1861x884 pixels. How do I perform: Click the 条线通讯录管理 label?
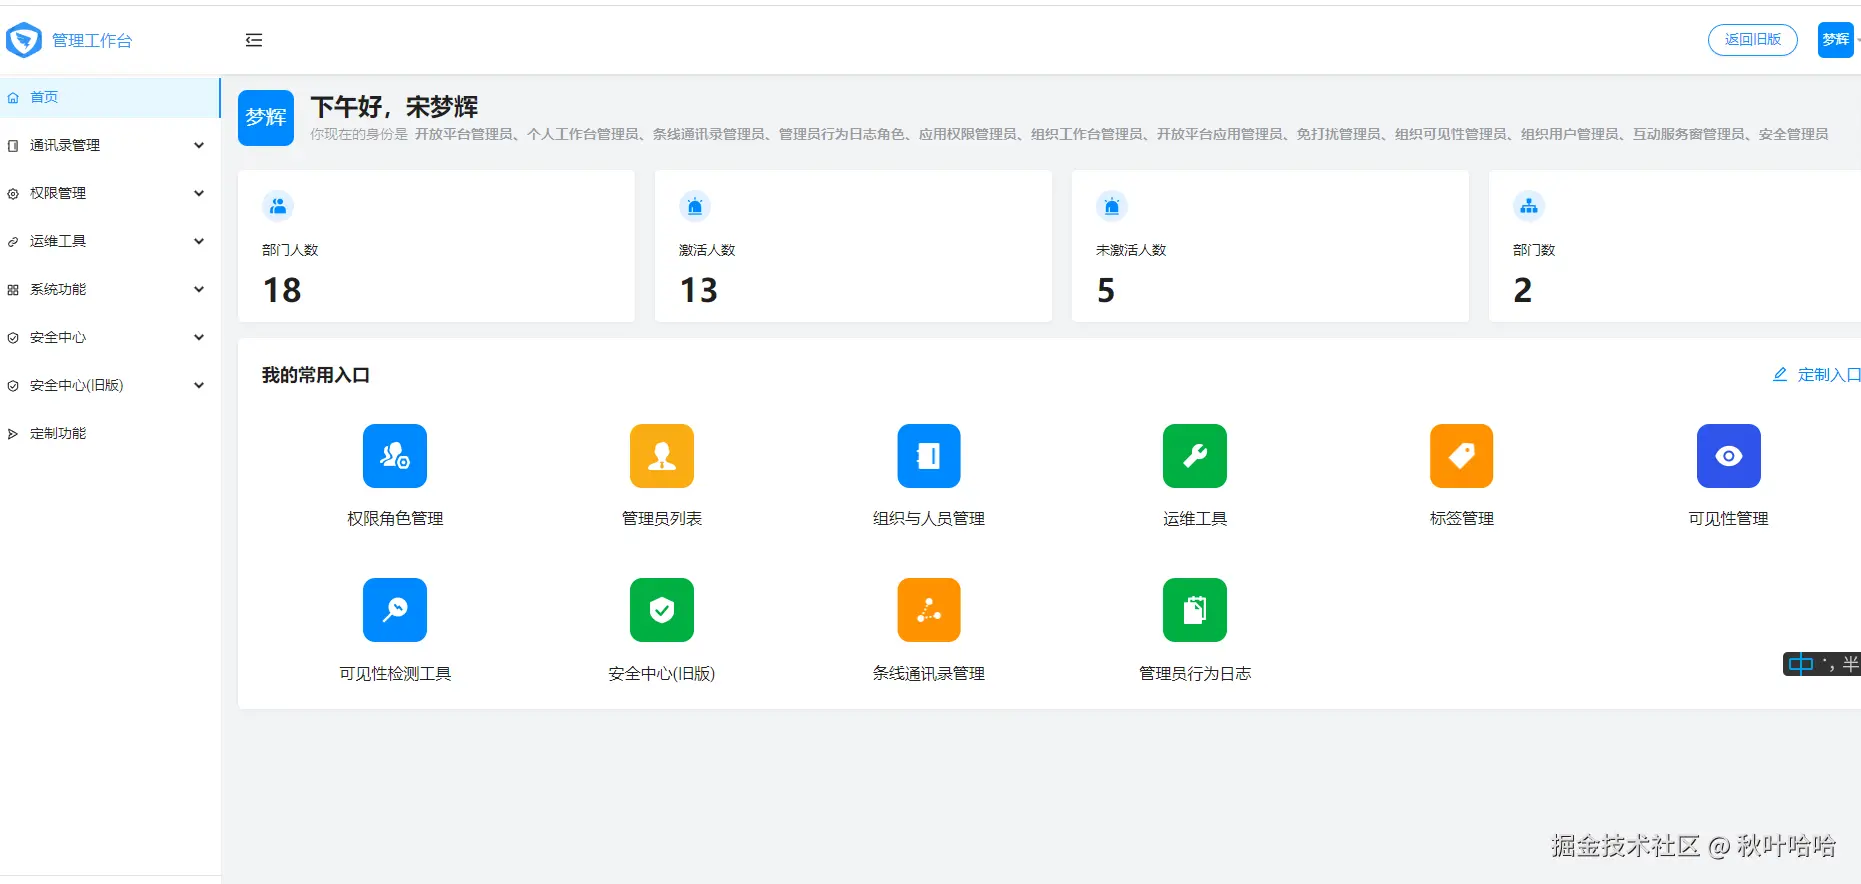point(929,674)
